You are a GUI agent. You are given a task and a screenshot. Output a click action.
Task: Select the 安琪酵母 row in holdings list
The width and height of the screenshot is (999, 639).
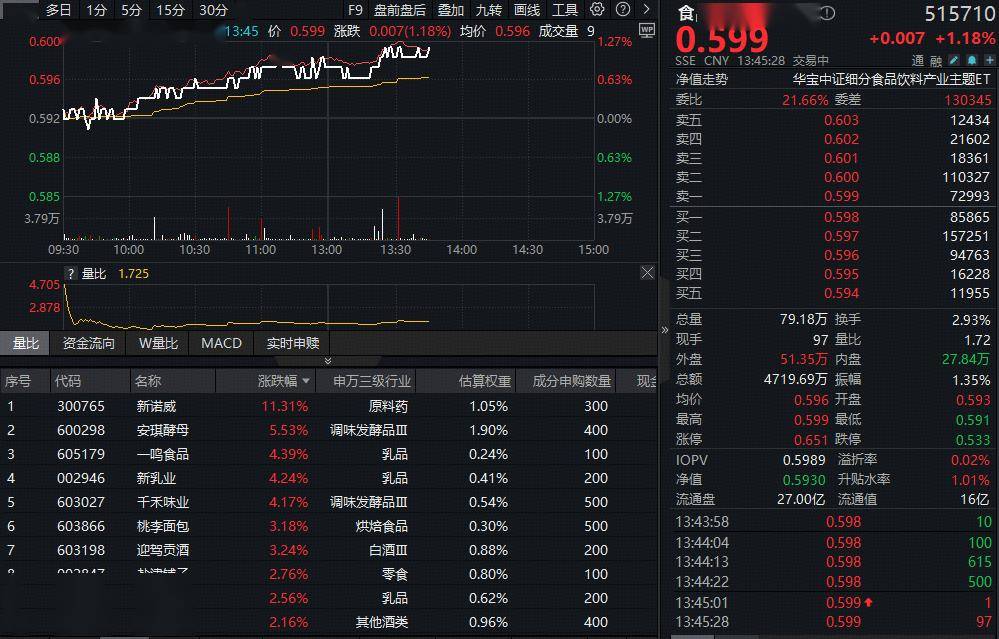pos(162,430)
